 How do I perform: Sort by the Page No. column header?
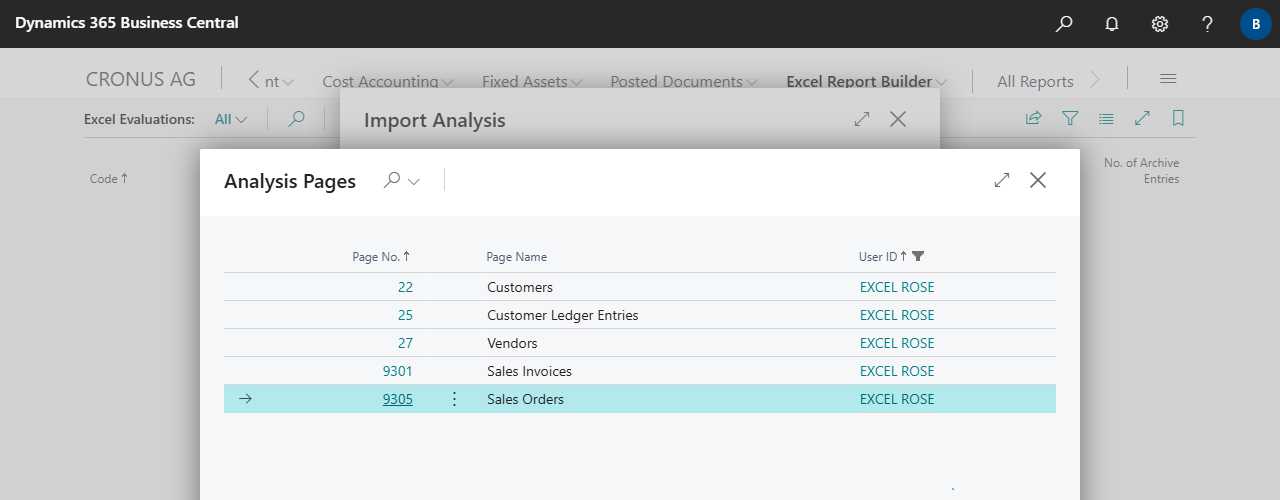(381, 257)
